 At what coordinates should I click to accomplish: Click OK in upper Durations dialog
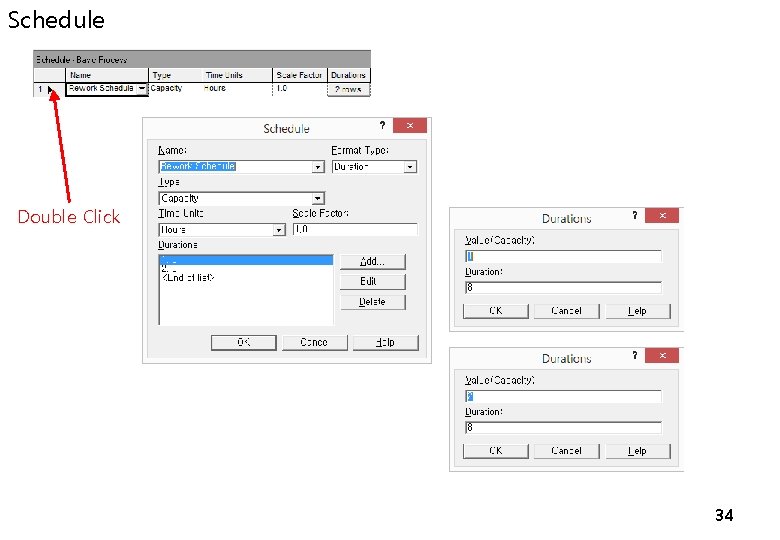click(x=495, y=311)
